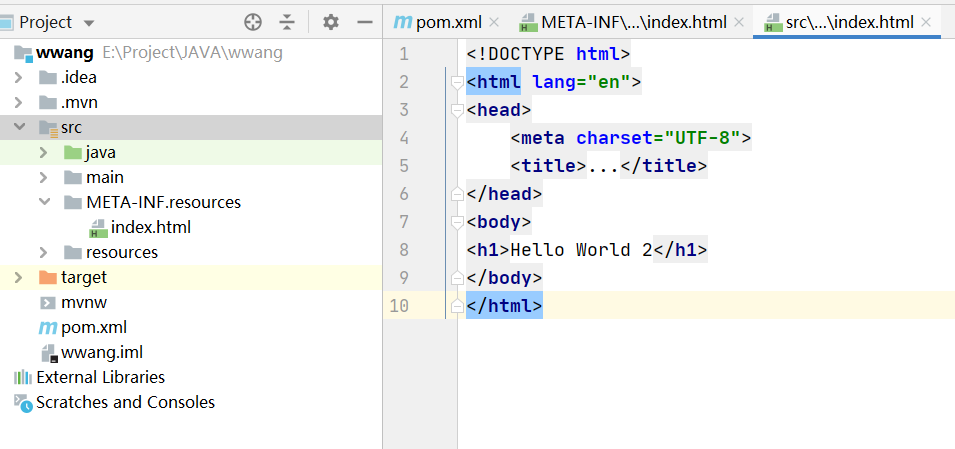Image resolution: width=955 pixels, height=449 pixels.
Task: Click the mvnw script file icon
Action: tap(47, 302)
